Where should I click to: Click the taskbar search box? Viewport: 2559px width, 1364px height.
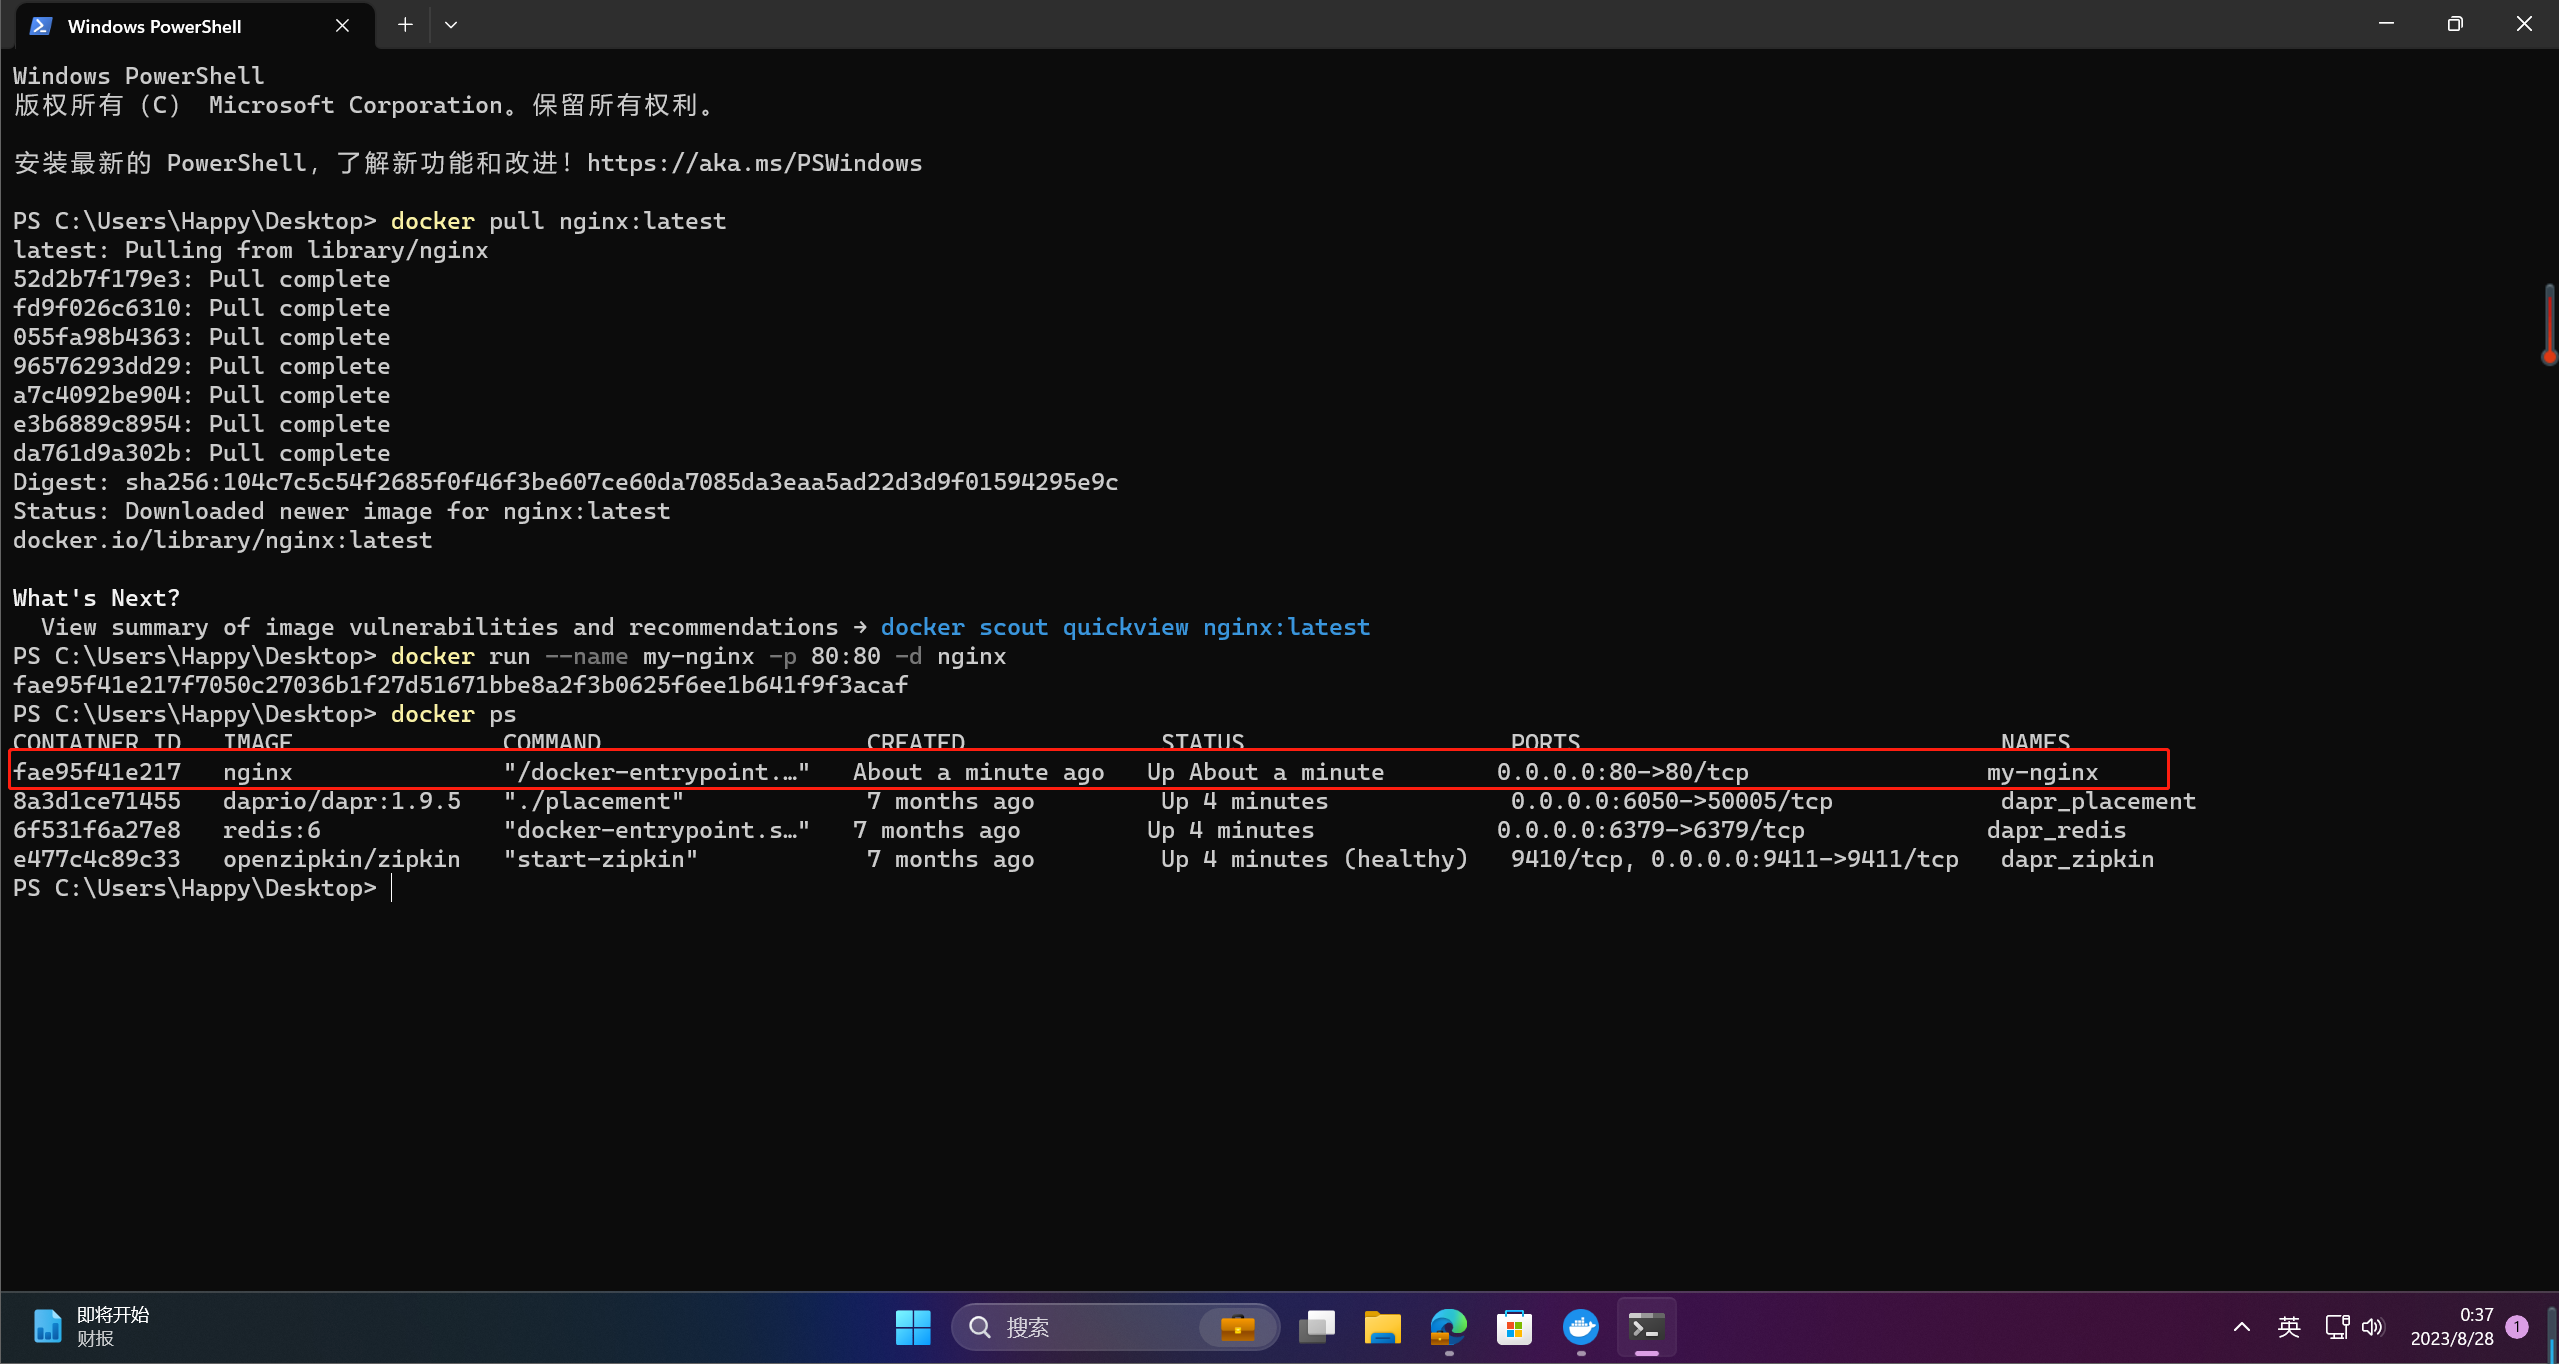[1115, 1327]
